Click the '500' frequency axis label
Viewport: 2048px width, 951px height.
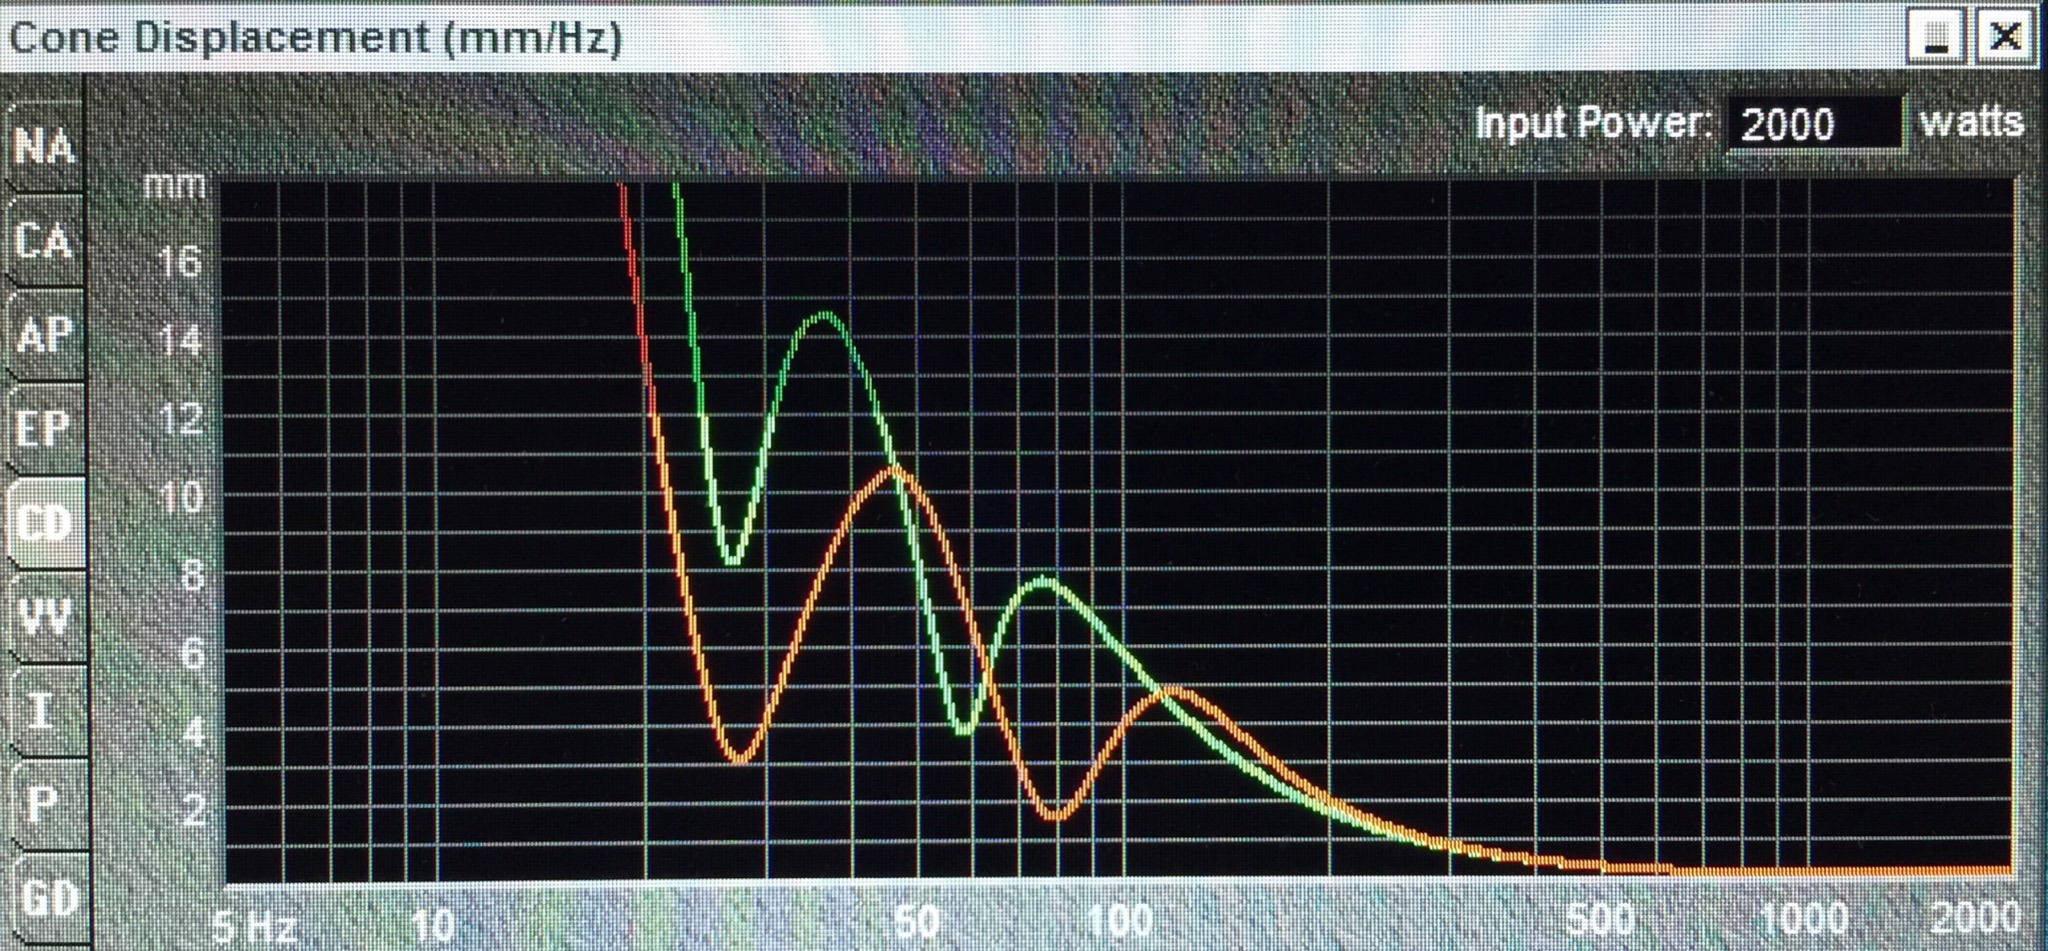click(1601, 918)
